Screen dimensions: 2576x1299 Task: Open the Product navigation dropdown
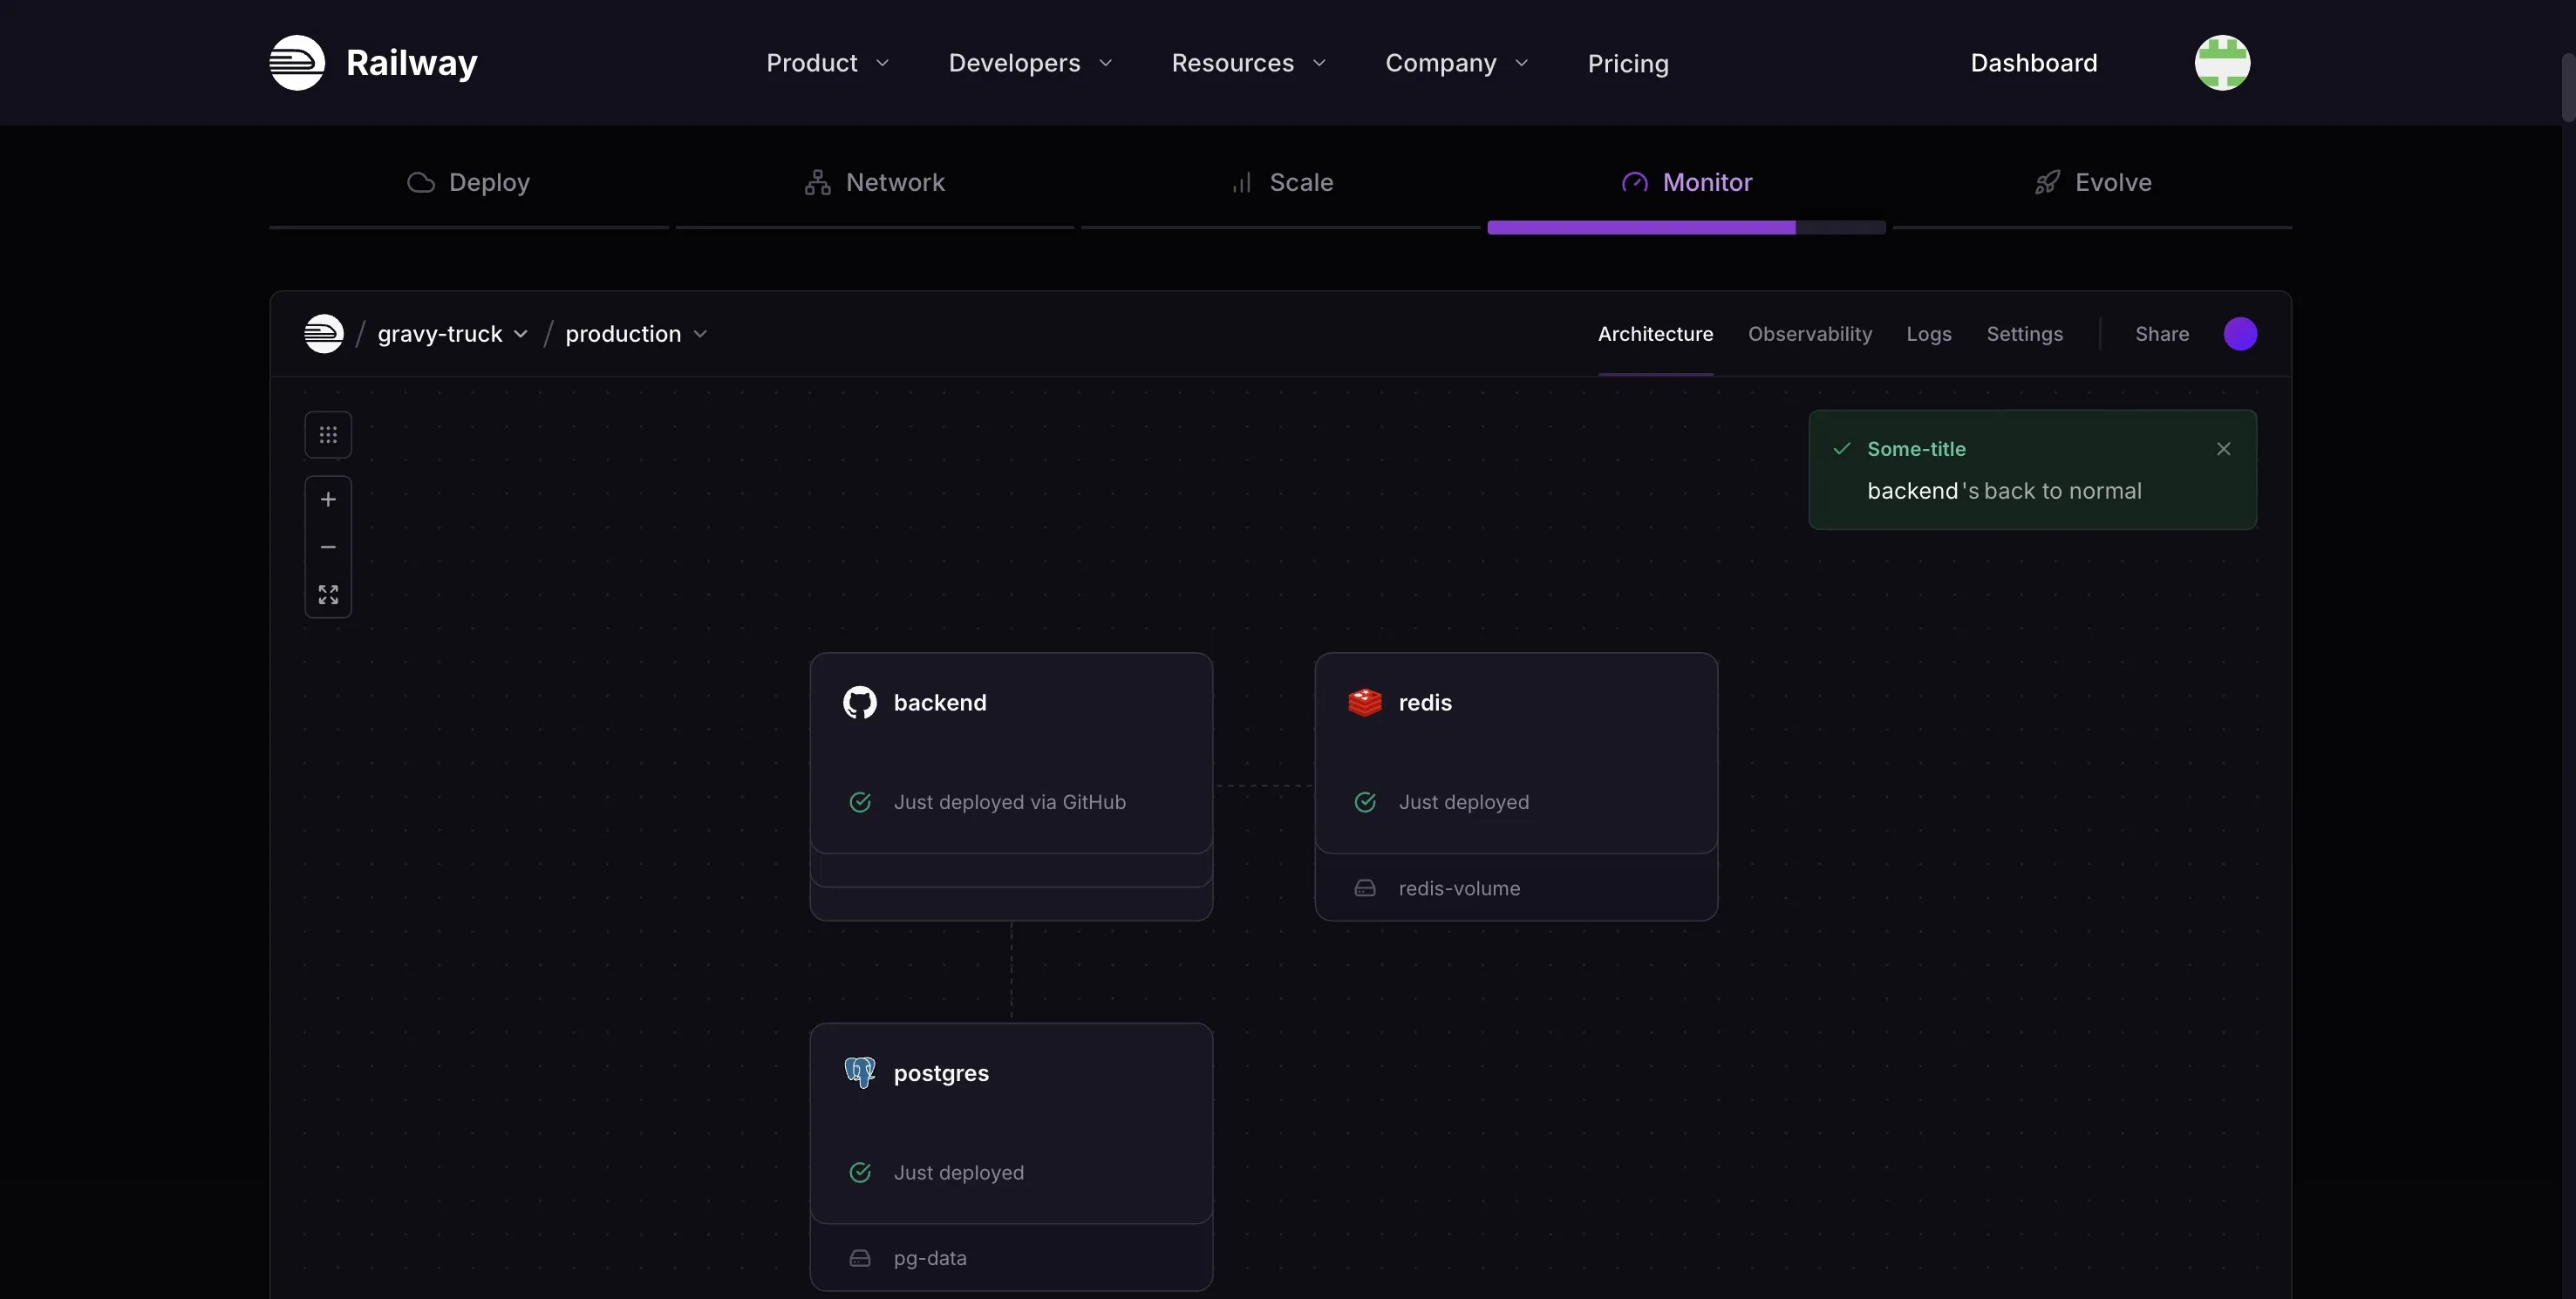click(x=828, y=63)
